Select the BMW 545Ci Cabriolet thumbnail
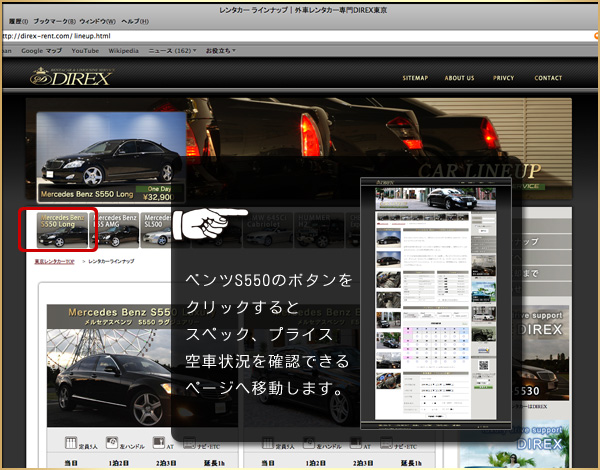Image resolution: width=600 pixels, height=470 pixels. click(267, 230)
